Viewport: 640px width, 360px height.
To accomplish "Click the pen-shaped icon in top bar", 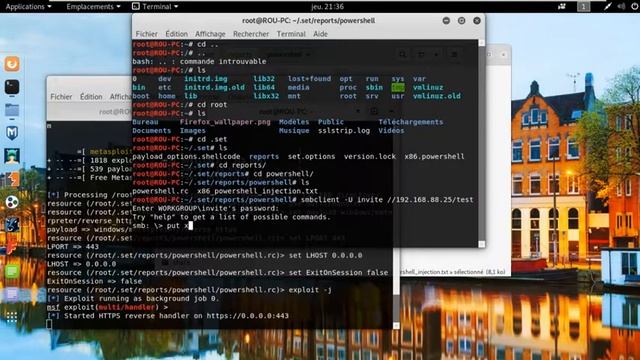I will tap(608, 7).
